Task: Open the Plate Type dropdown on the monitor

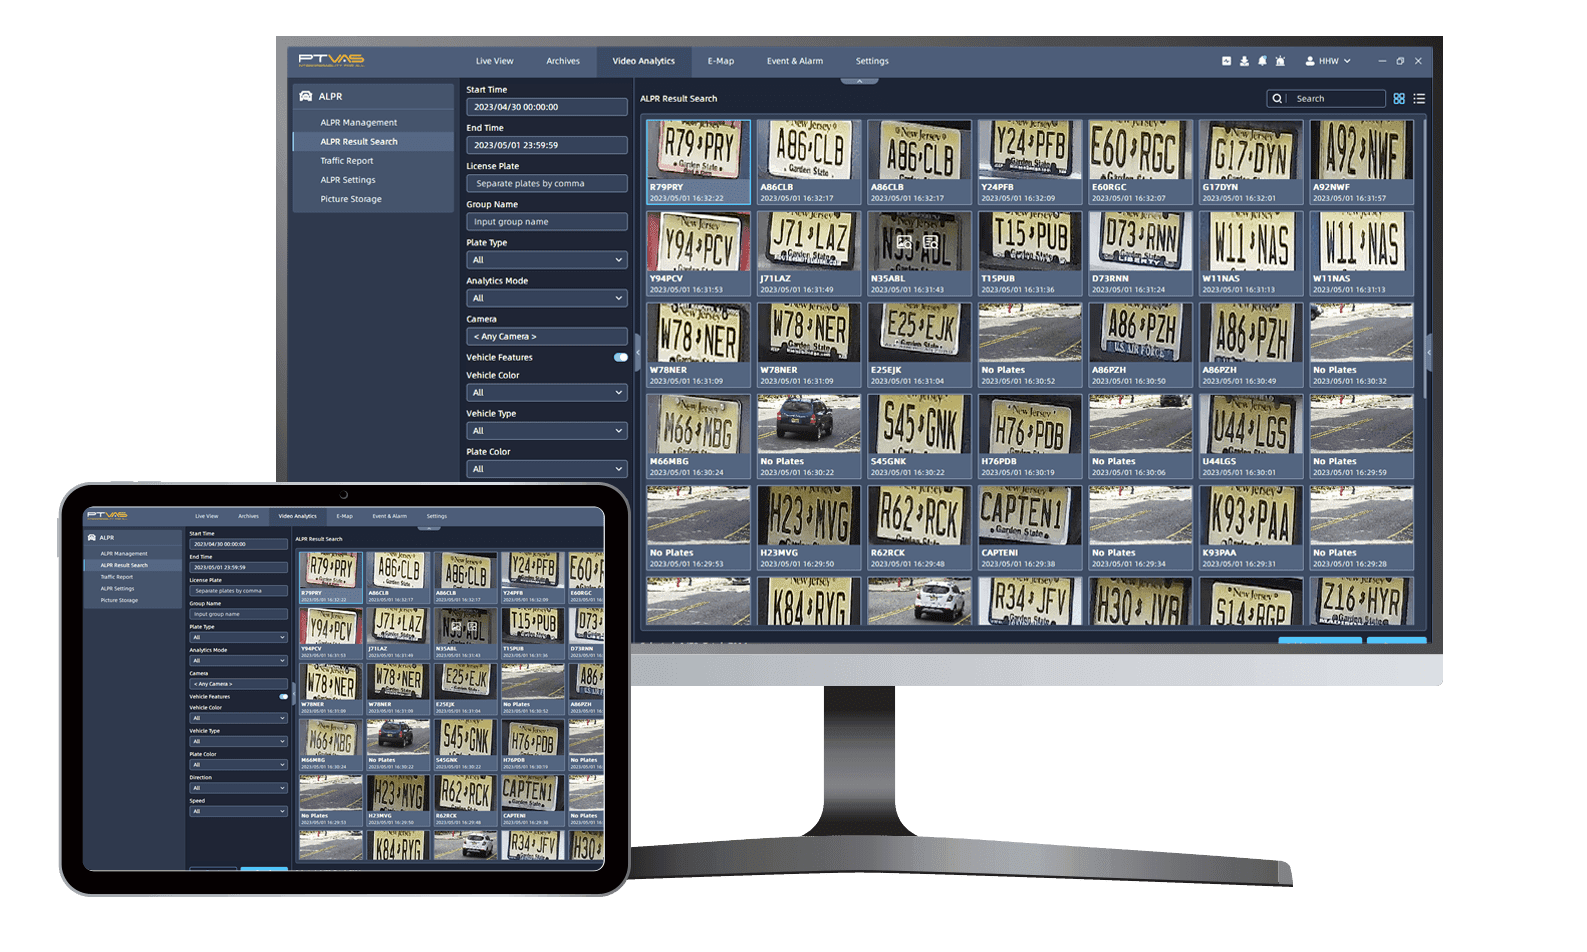Action: click(547, 260)
